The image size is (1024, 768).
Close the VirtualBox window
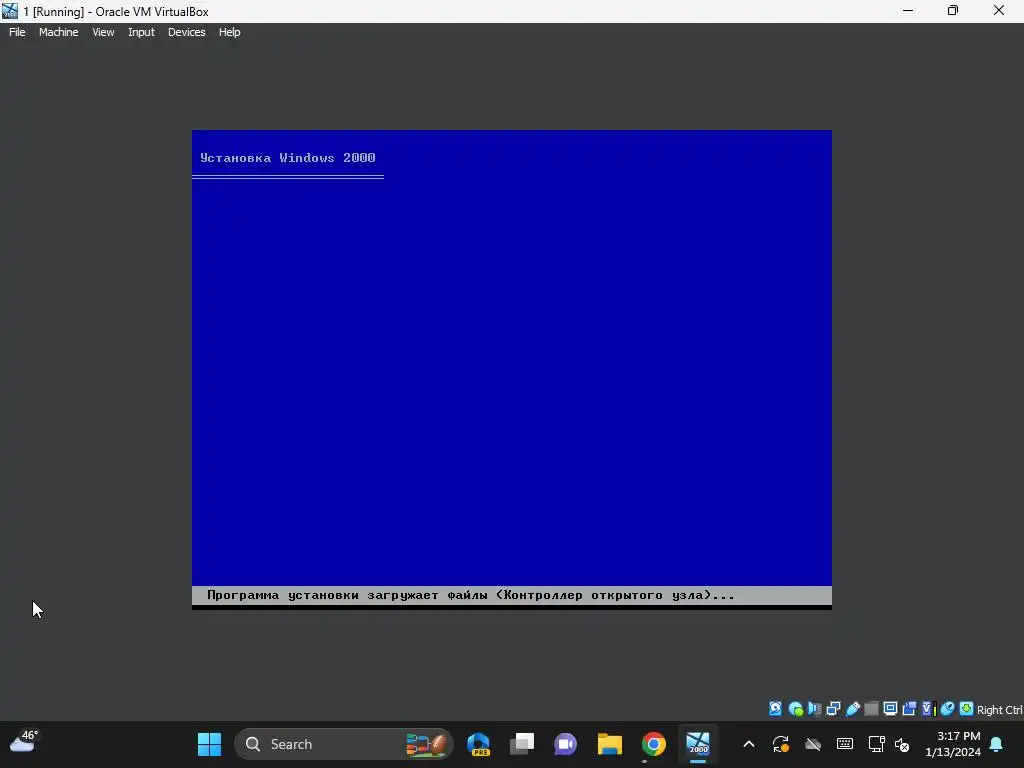999,11
